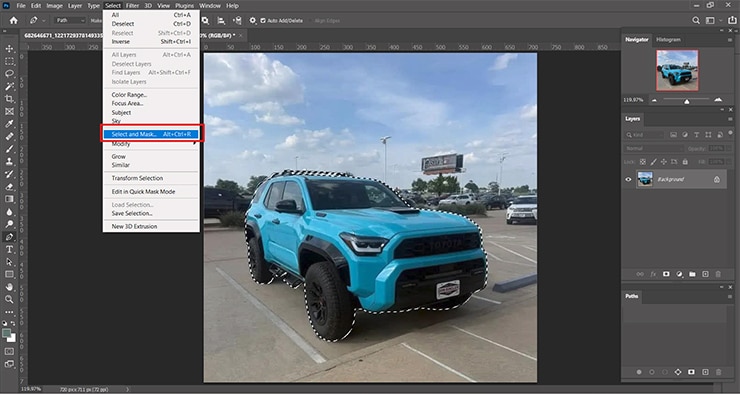Choose Inverse in the Select menu
Screen dimensions: 740x394
(151, 42)
